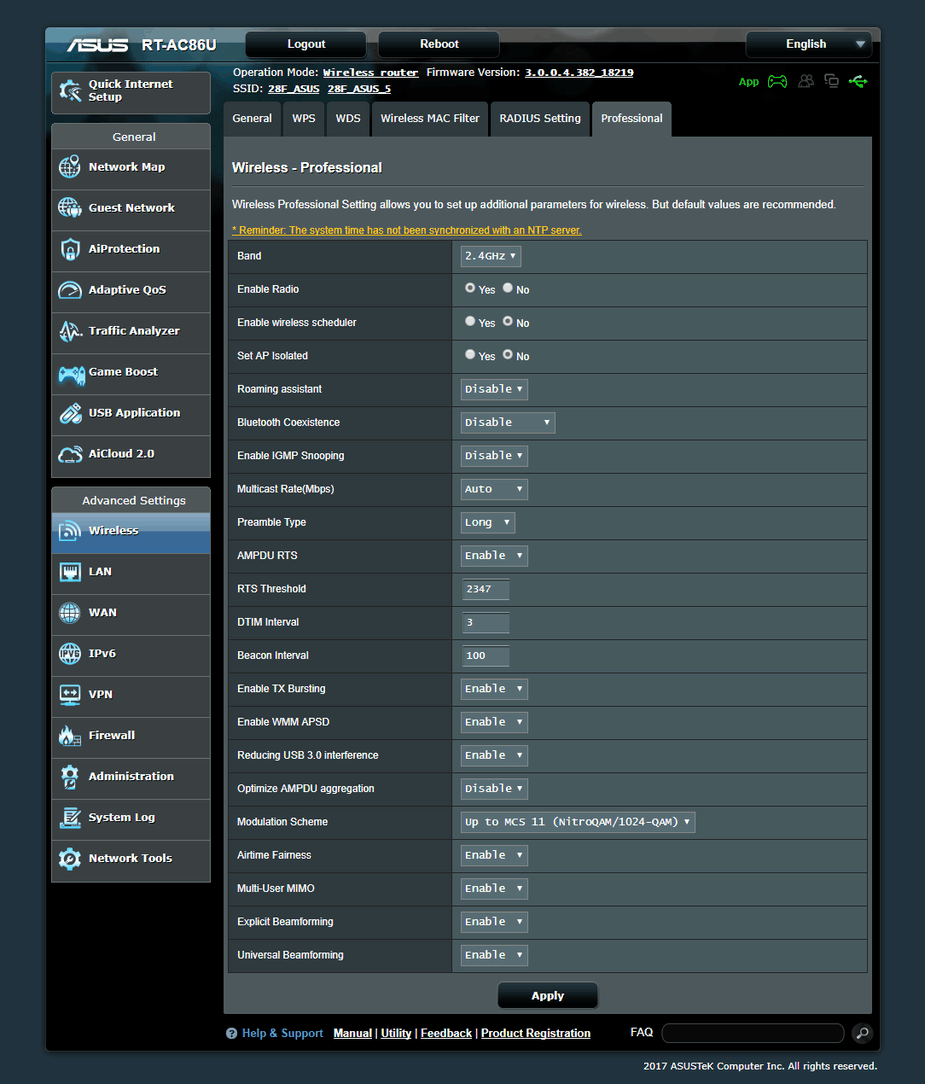Open Network Map globe icon

click(70, 167)
